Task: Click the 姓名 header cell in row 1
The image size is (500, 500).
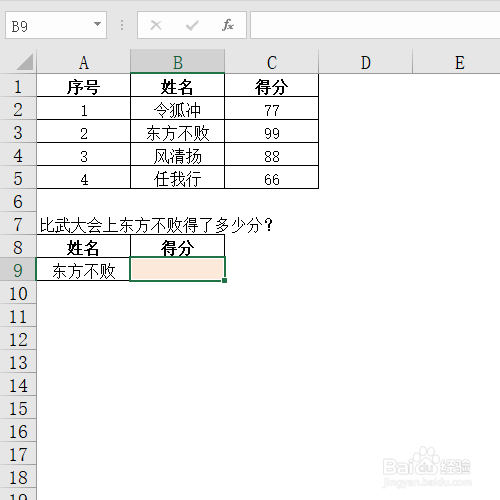Action: [x=177, y=86]
